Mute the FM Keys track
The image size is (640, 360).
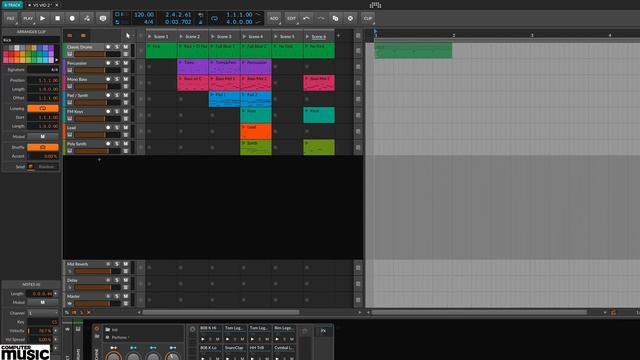point(126,111)
